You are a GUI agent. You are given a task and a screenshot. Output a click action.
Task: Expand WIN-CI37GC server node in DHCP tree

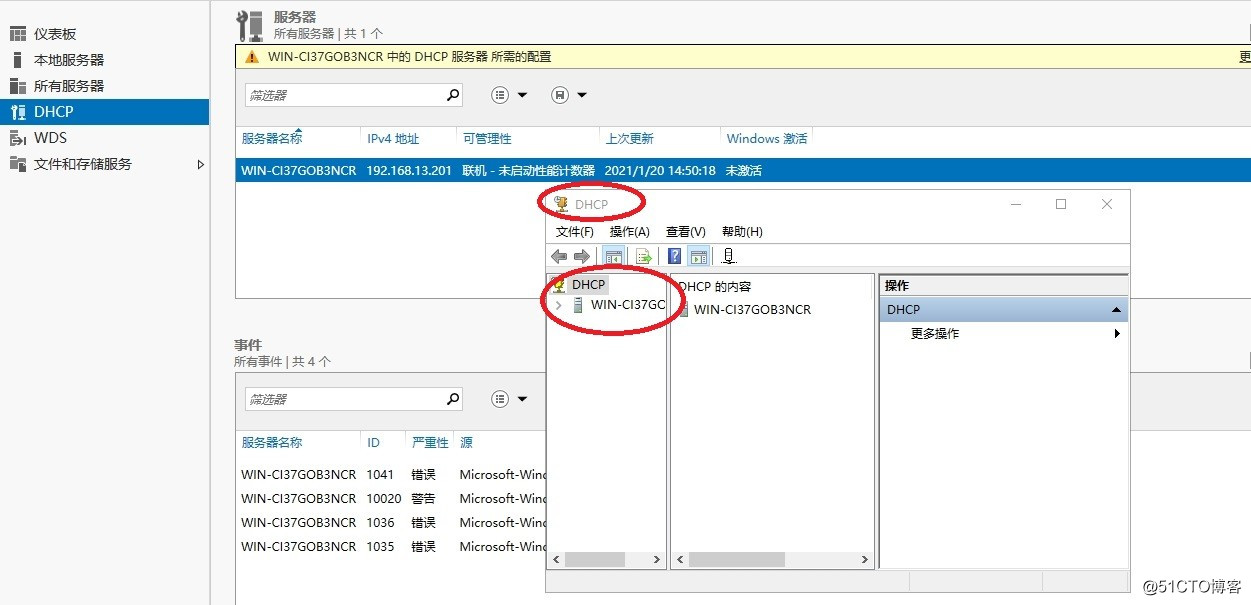pyautogui.click(x=559, y=305)
